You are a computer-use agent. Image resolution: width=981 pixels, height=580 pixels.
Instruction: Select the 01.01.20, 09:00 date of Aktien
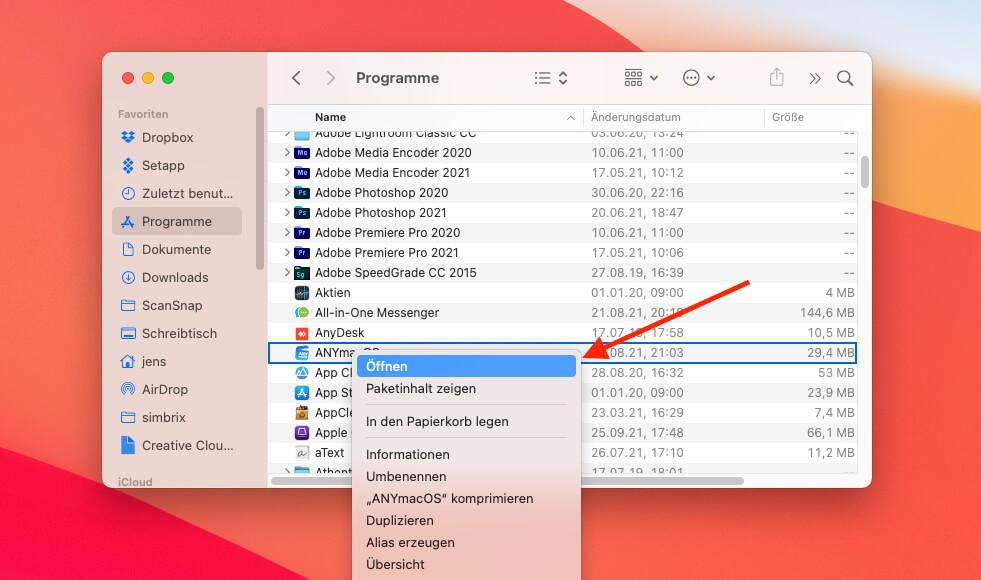pyautogui.click(x=637, y=293)
